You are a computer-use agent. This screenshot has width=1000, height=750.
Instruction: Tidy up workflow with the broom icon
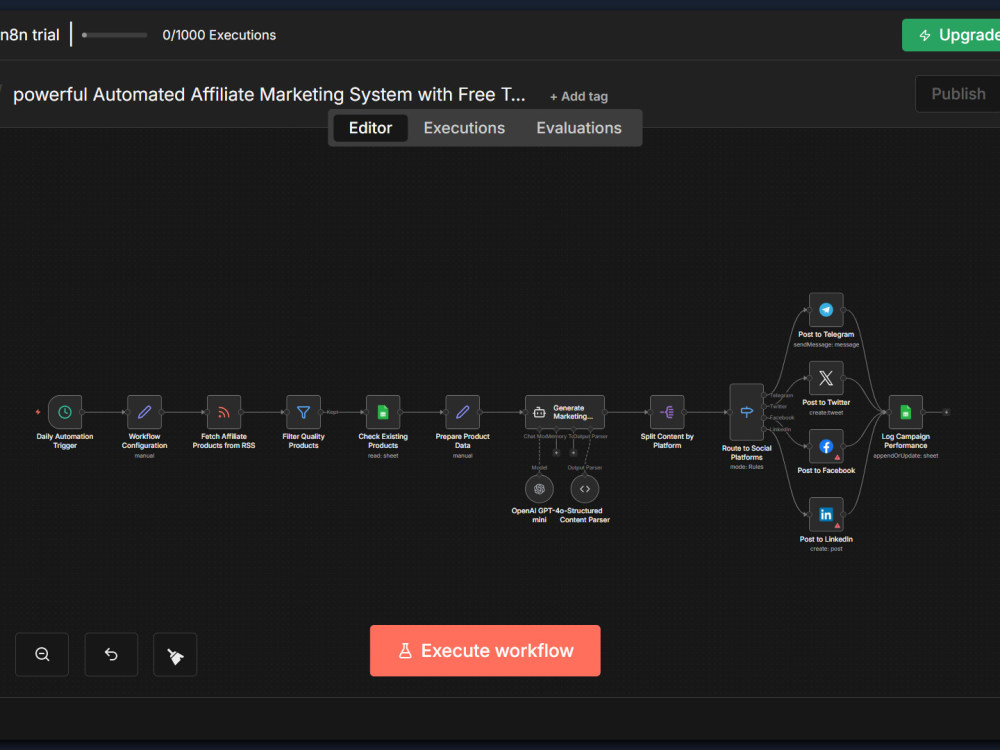pos(175,654)
